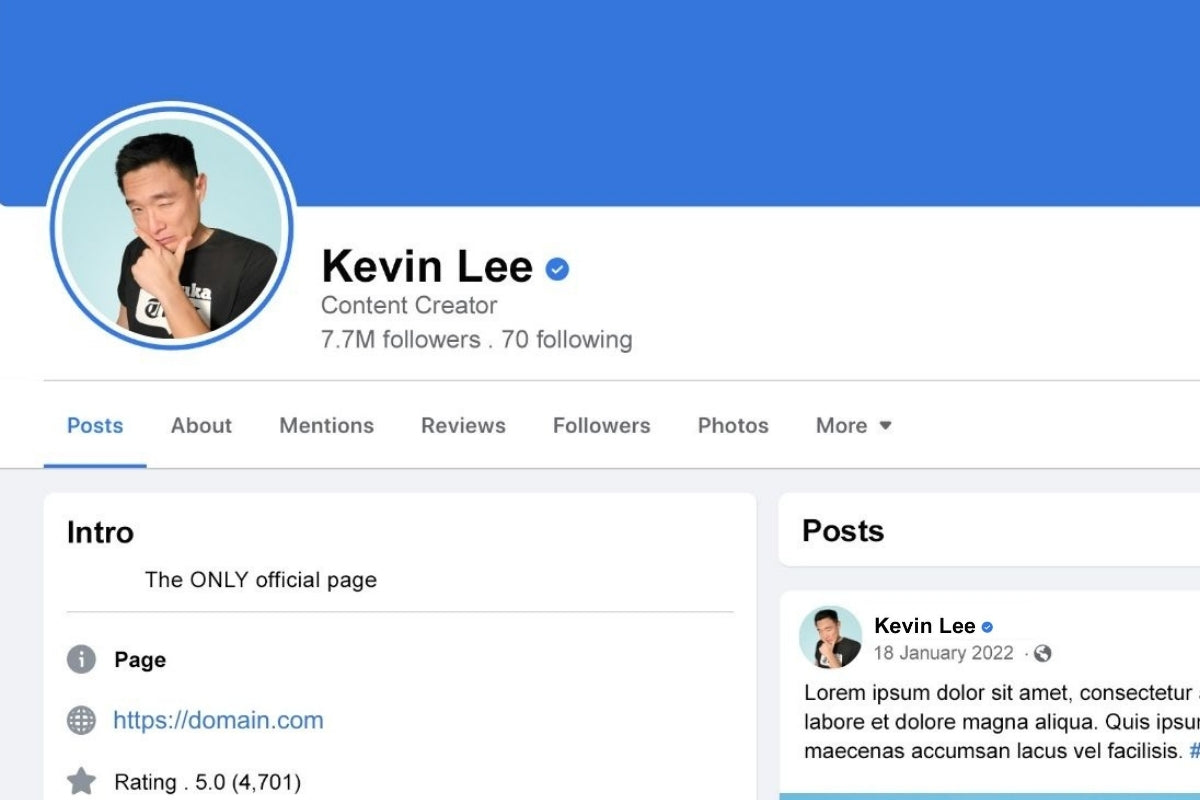Select the Reviews tab
This screenshot has width=1200, height=800.
[x=463, y=425]
